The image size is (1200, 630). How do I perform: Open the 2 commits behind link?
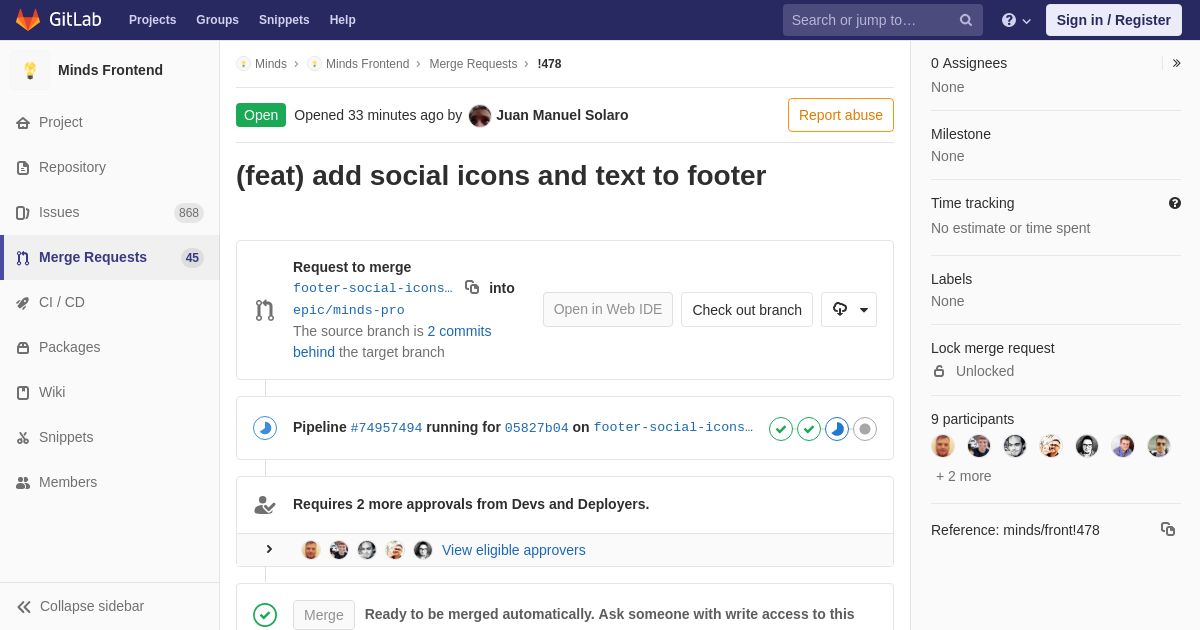coord(392,341)
